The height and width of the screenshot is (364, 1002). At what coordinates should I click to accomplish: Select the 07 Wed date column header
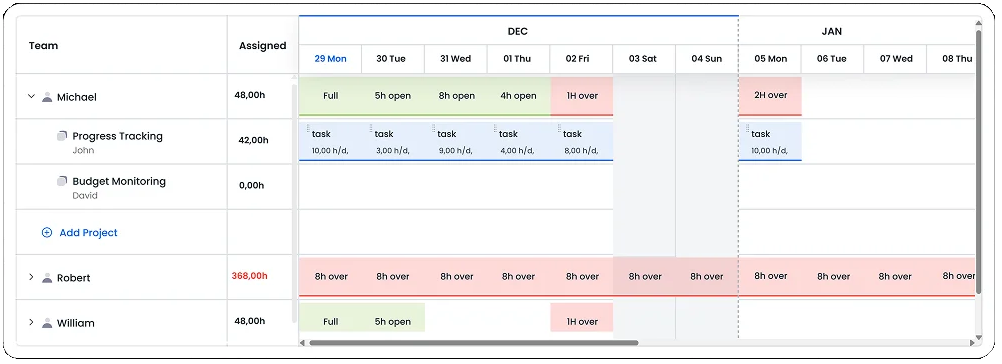click(895, 59)
